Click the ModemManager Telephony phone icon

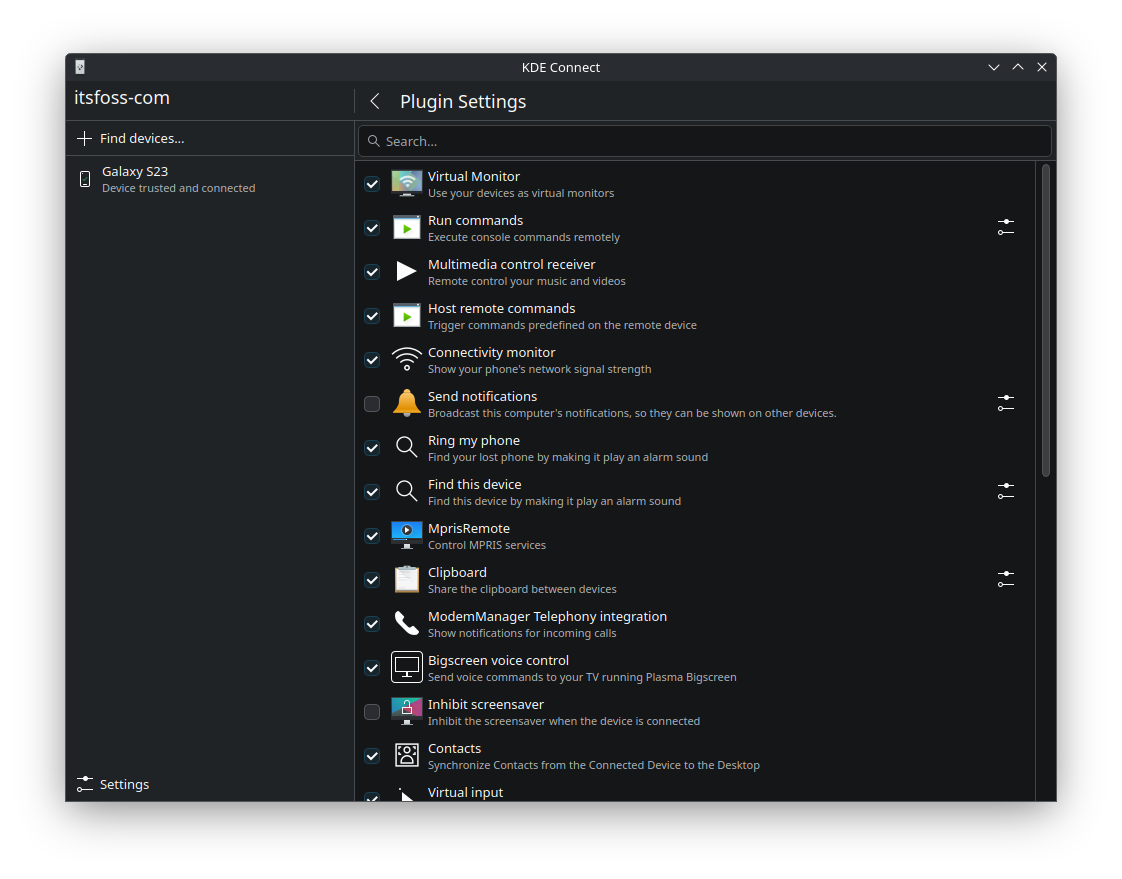(x=407, y=624)
